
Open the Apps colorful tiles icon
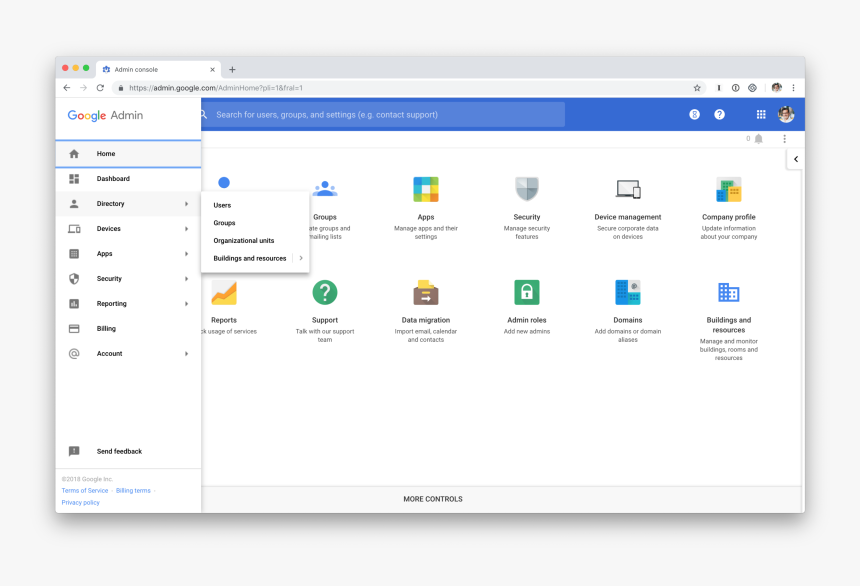tap(426, 189)
